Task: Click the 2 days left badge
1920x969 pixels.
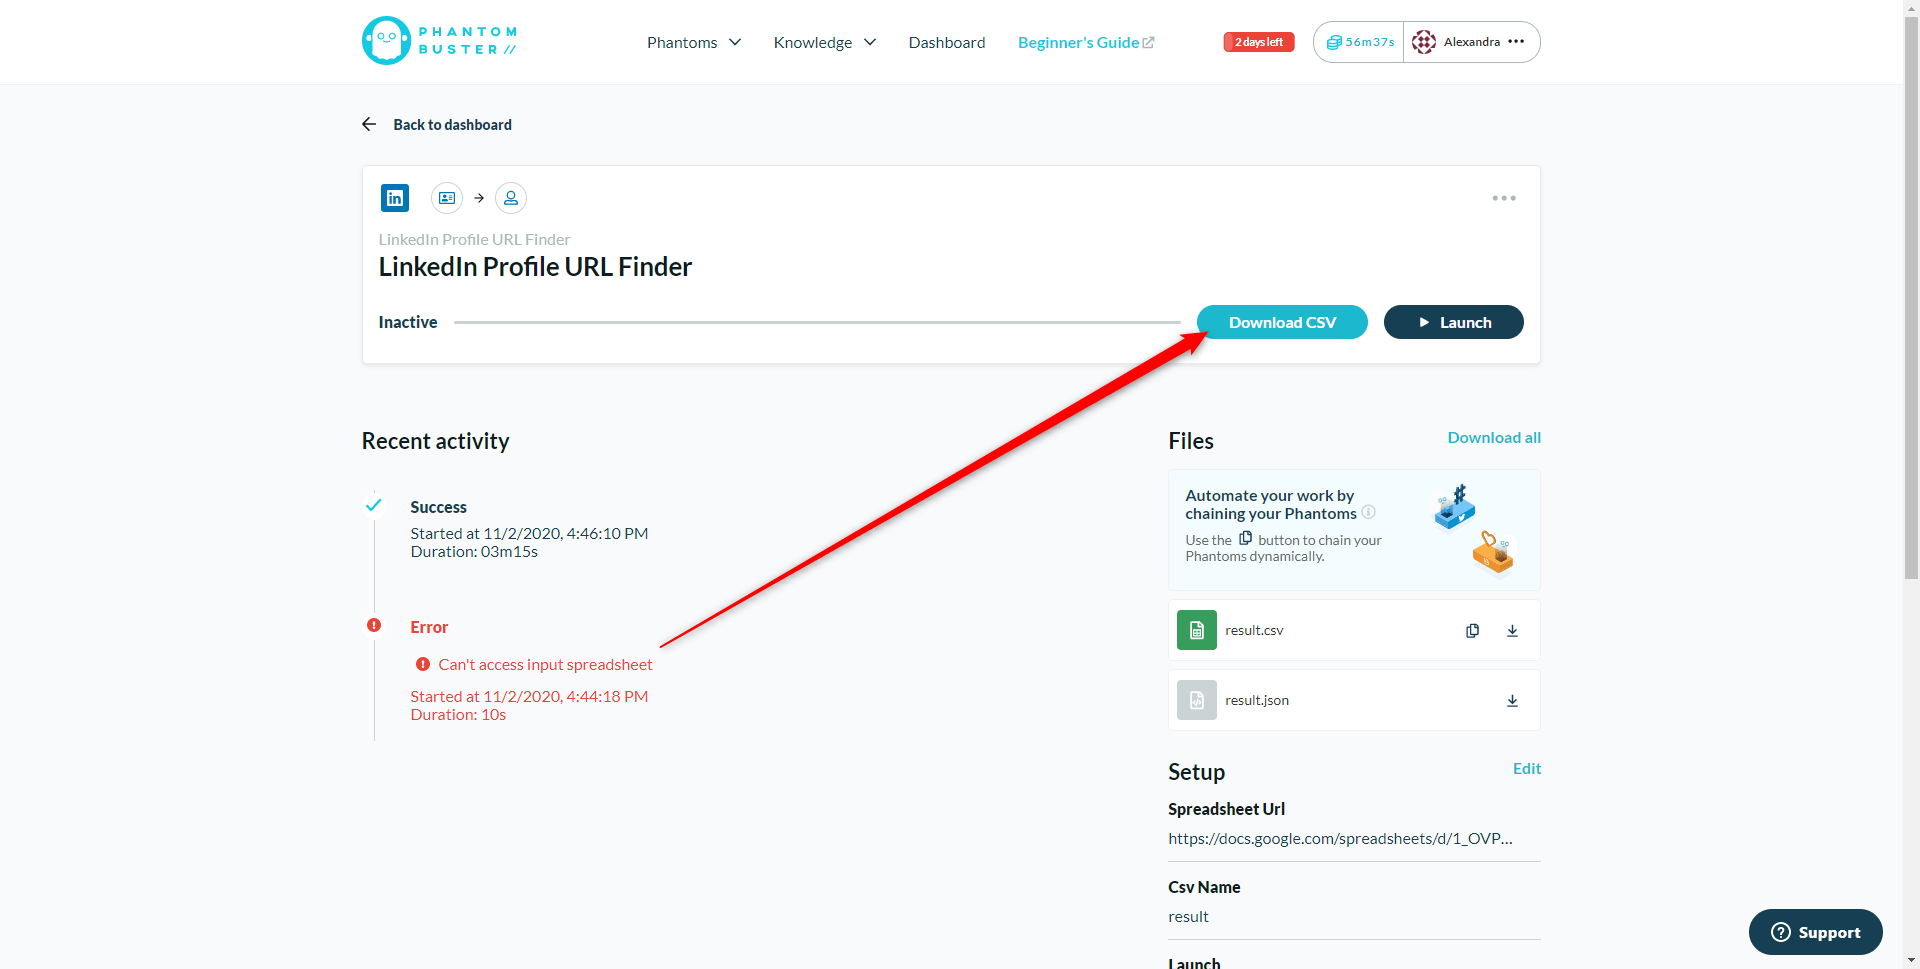Action: (x=1259, y=42)
